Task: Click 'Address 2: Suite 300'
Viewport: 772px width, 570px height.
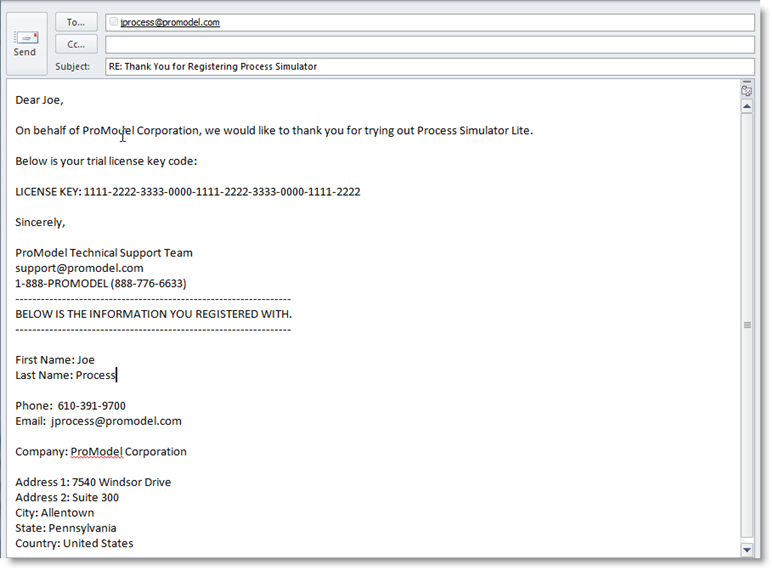Action: pyautogui.click(x=67, y=497)
